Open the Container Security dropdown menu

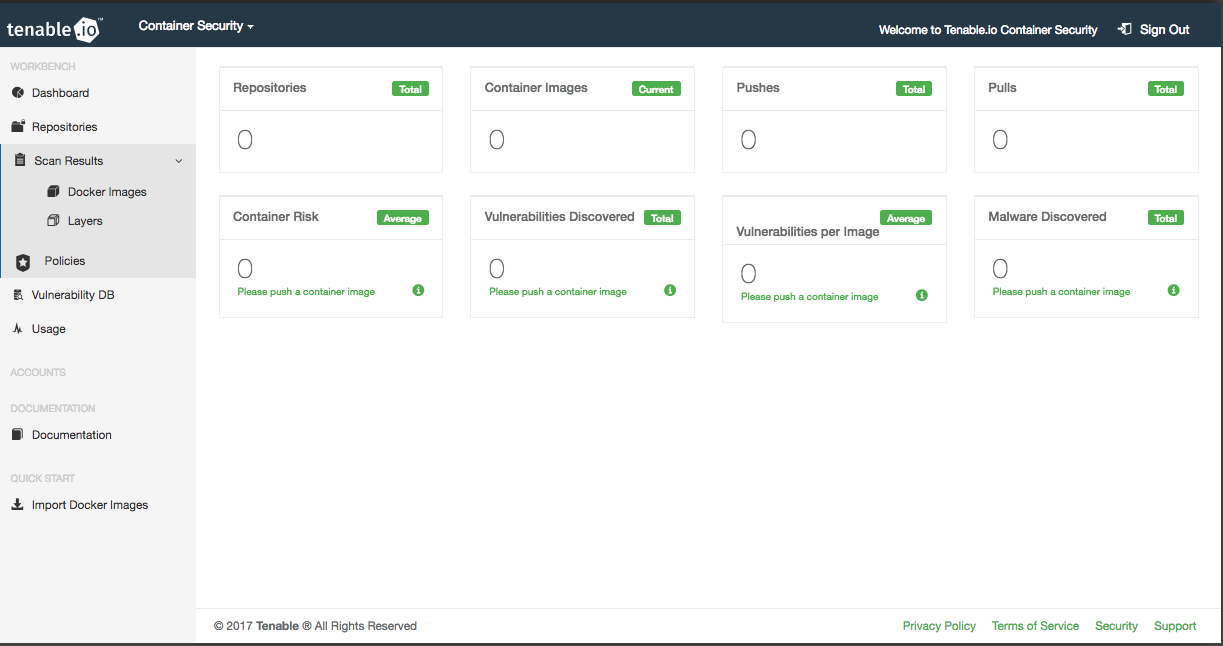196,26
